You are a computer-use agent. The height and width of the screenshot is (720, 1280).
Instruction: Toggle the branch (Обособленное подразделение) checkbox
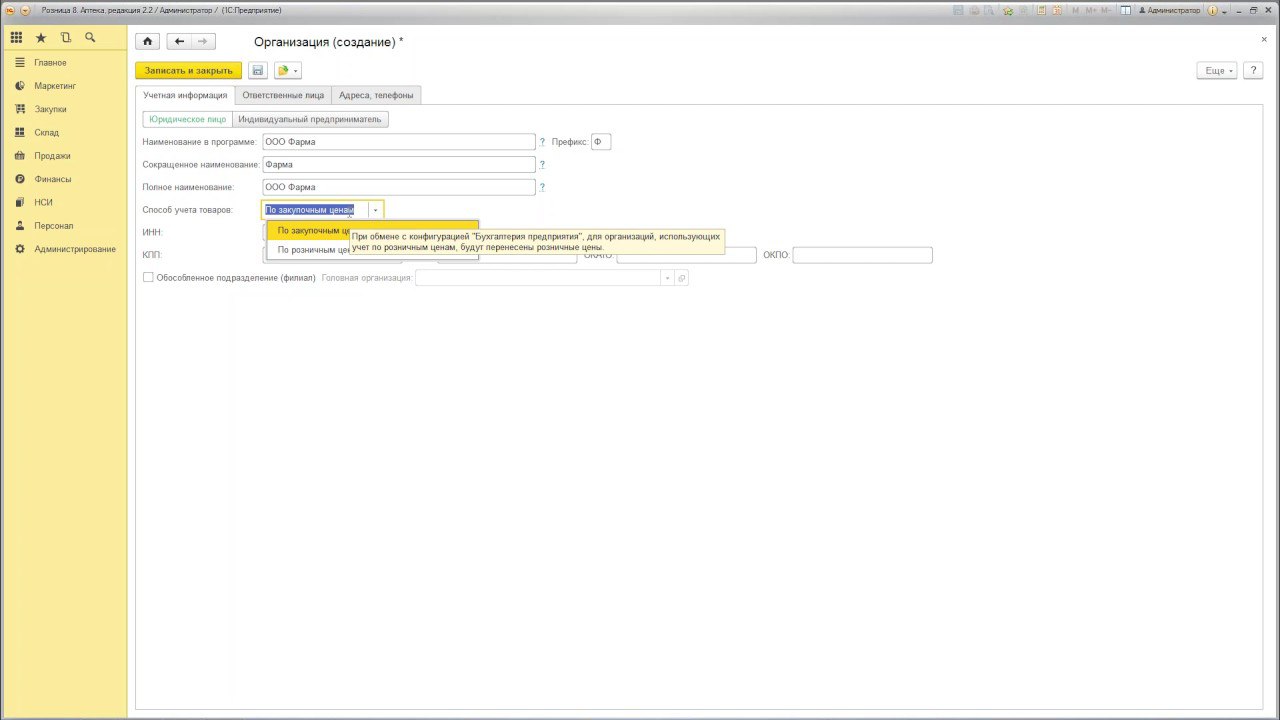[148, 278]
